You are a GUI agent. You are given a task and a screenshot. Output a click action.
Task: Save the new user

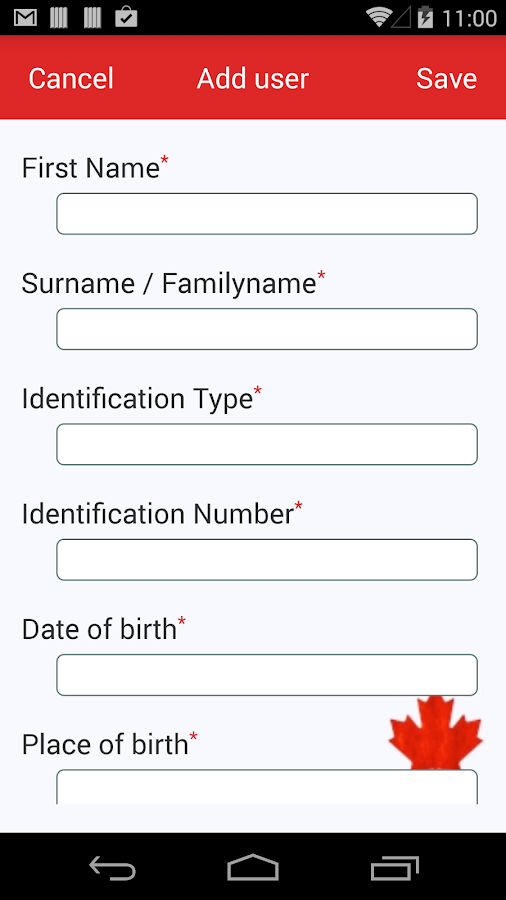click(x=446, y=79)
